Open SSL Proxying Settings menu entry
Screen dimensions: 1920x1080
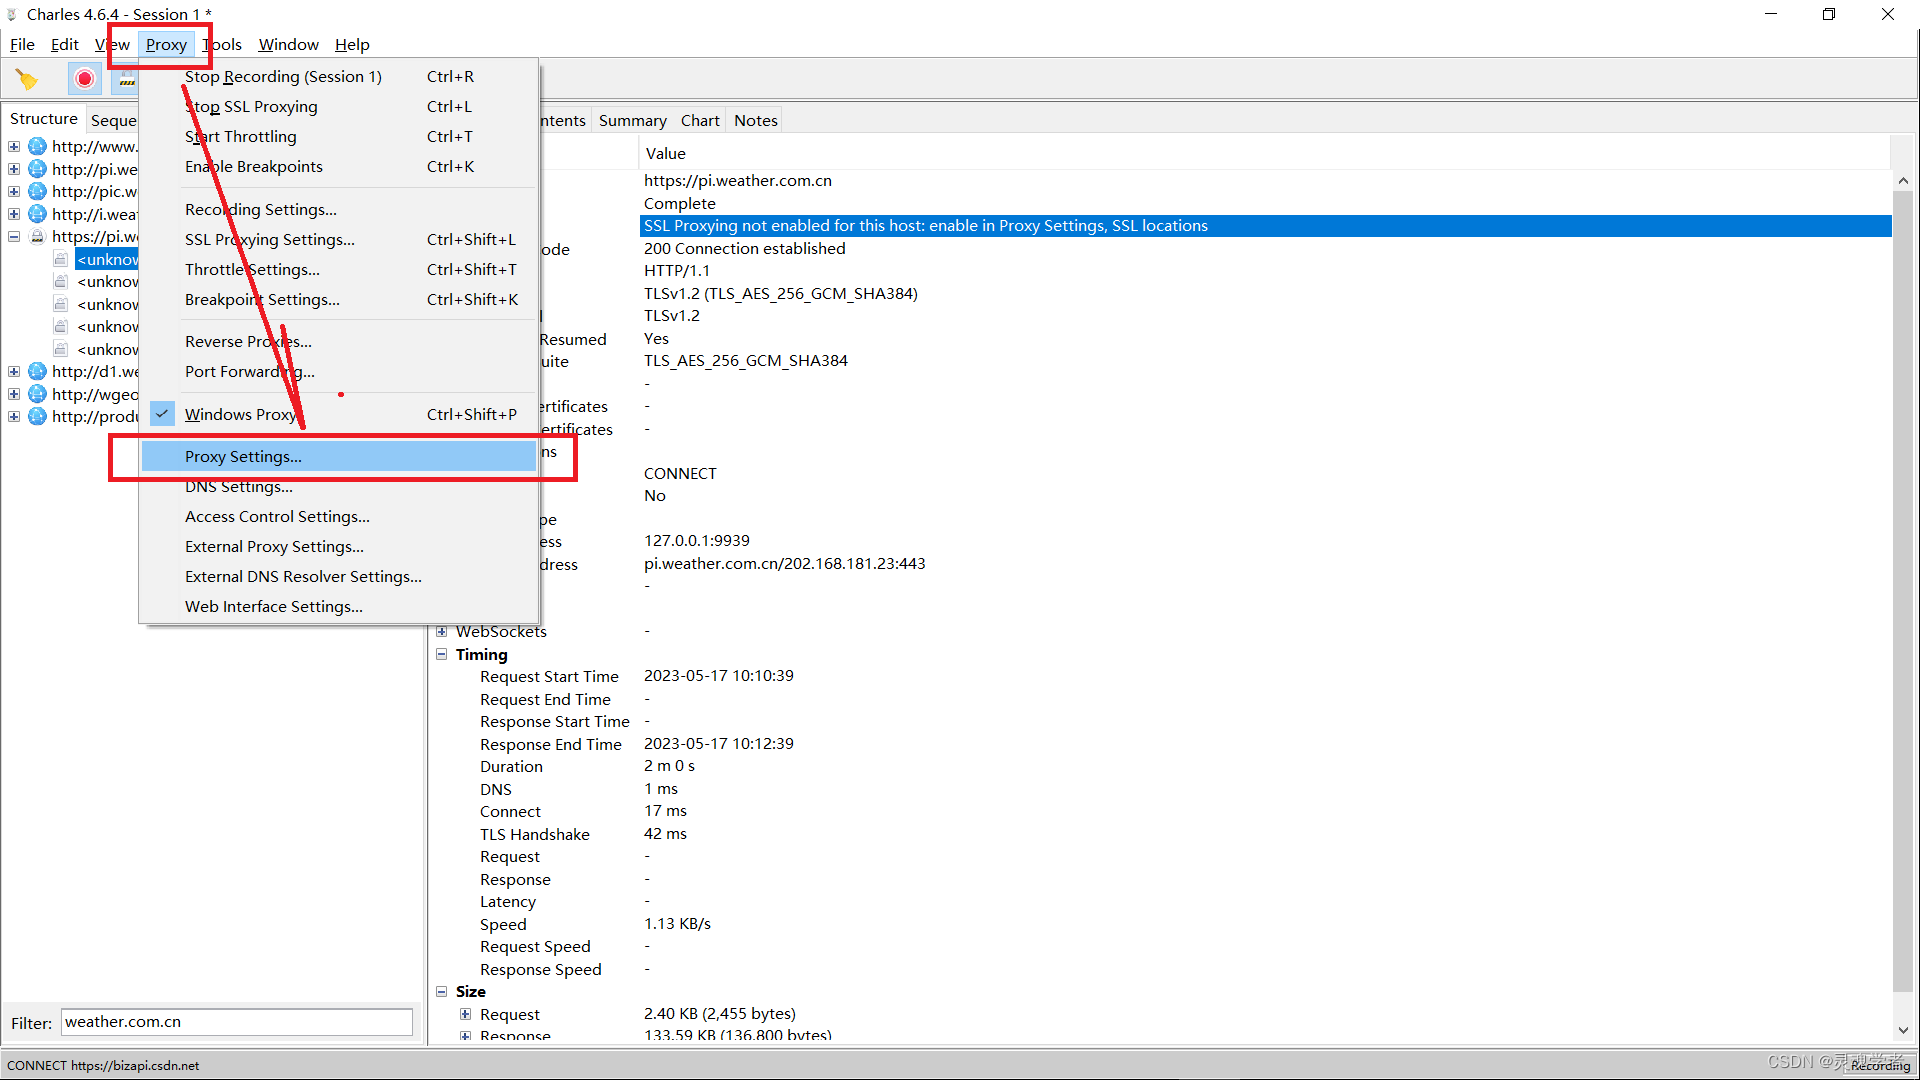coord(270,240)
